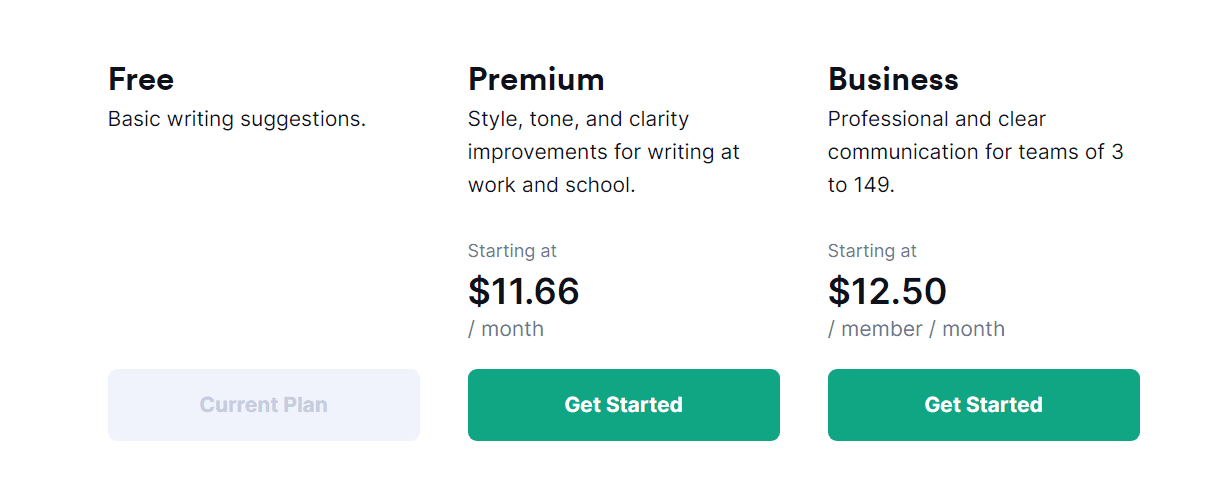The image size is (1229, 477).
Task: Click the 'Basic writing suggestions.' description
Action: click(237, 119)
